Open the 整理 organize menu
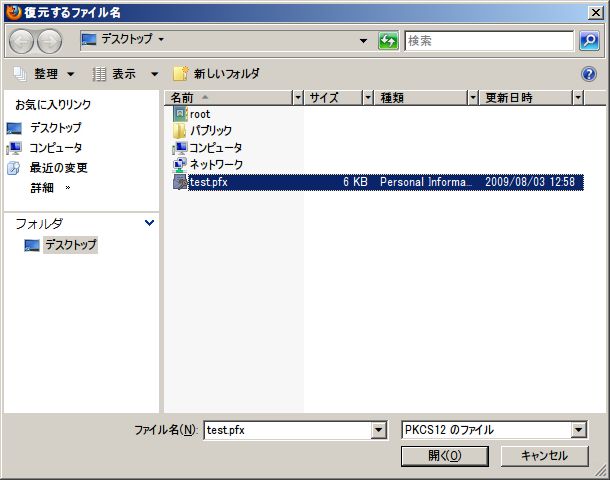 click(x=45, y=74)
